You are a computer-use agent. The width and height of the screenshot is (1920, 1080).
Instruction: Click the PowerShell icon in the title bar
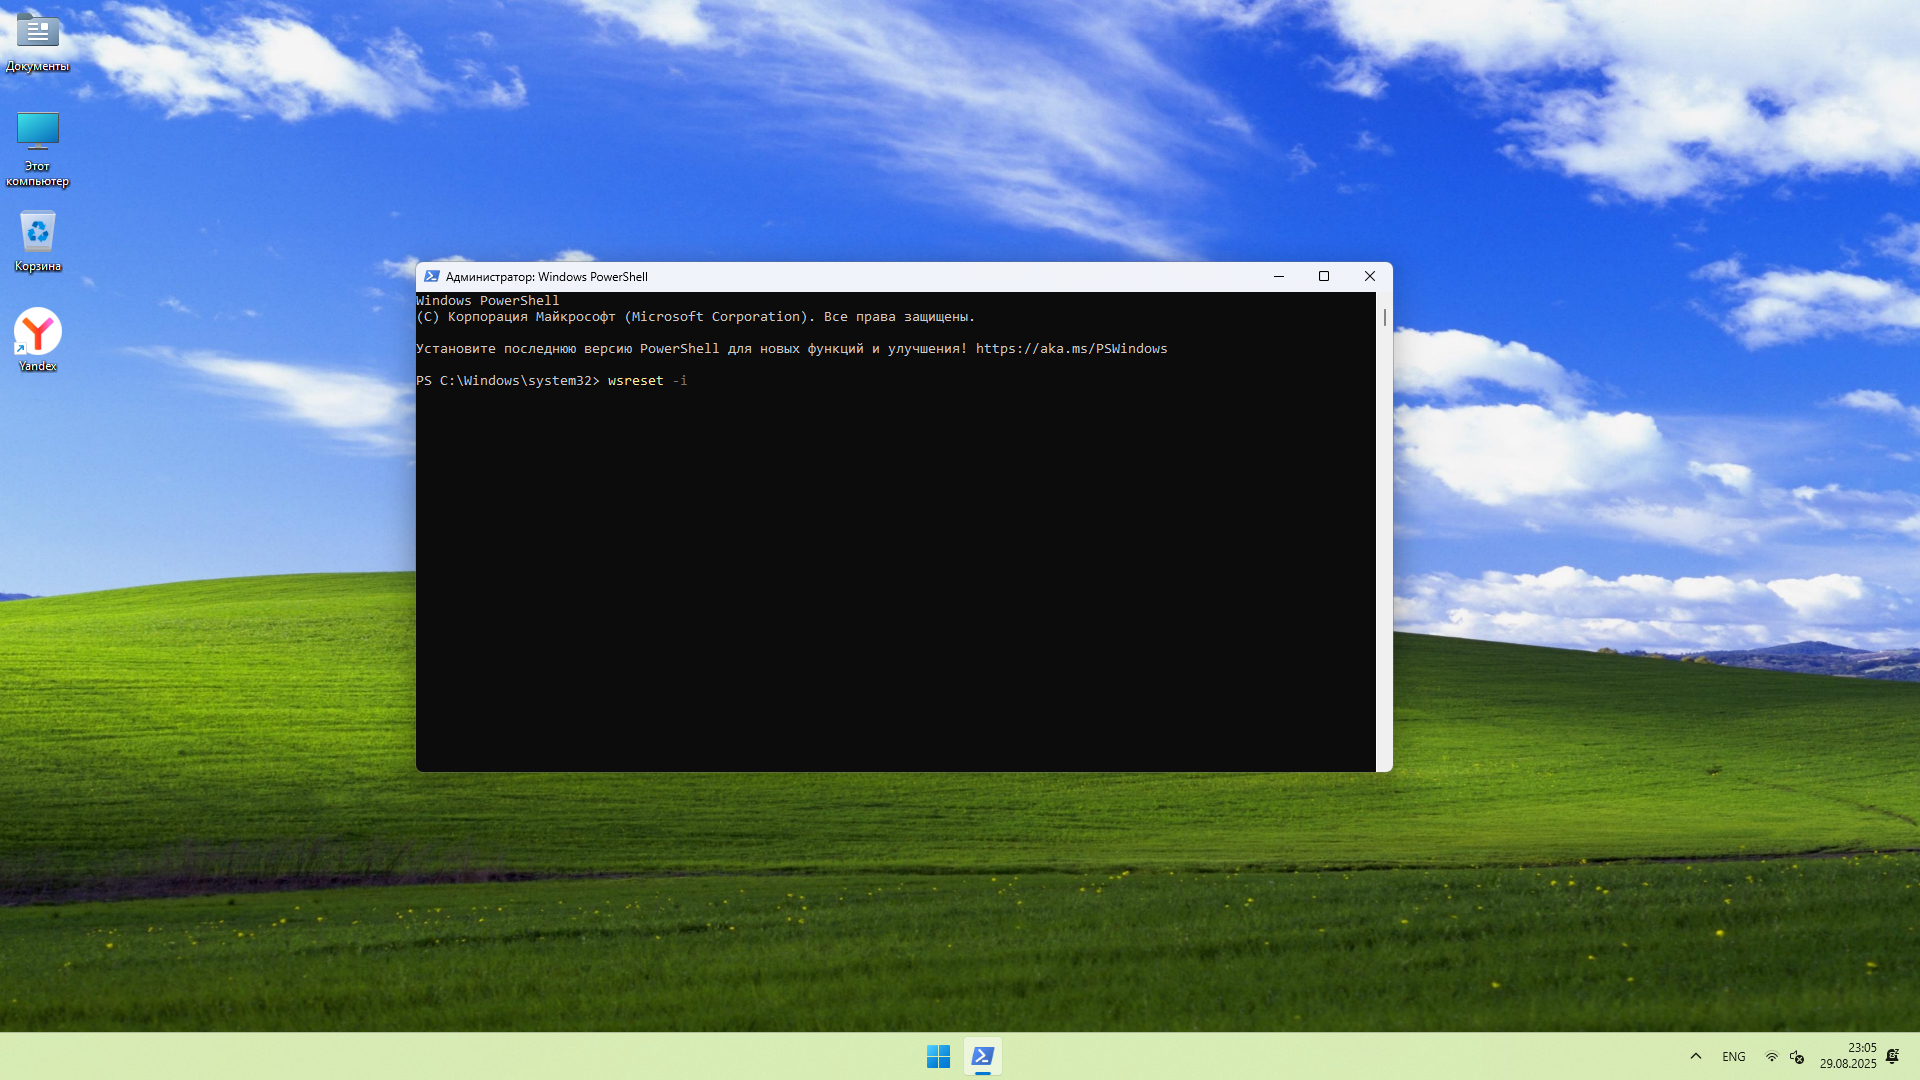[x=431, y=277]
